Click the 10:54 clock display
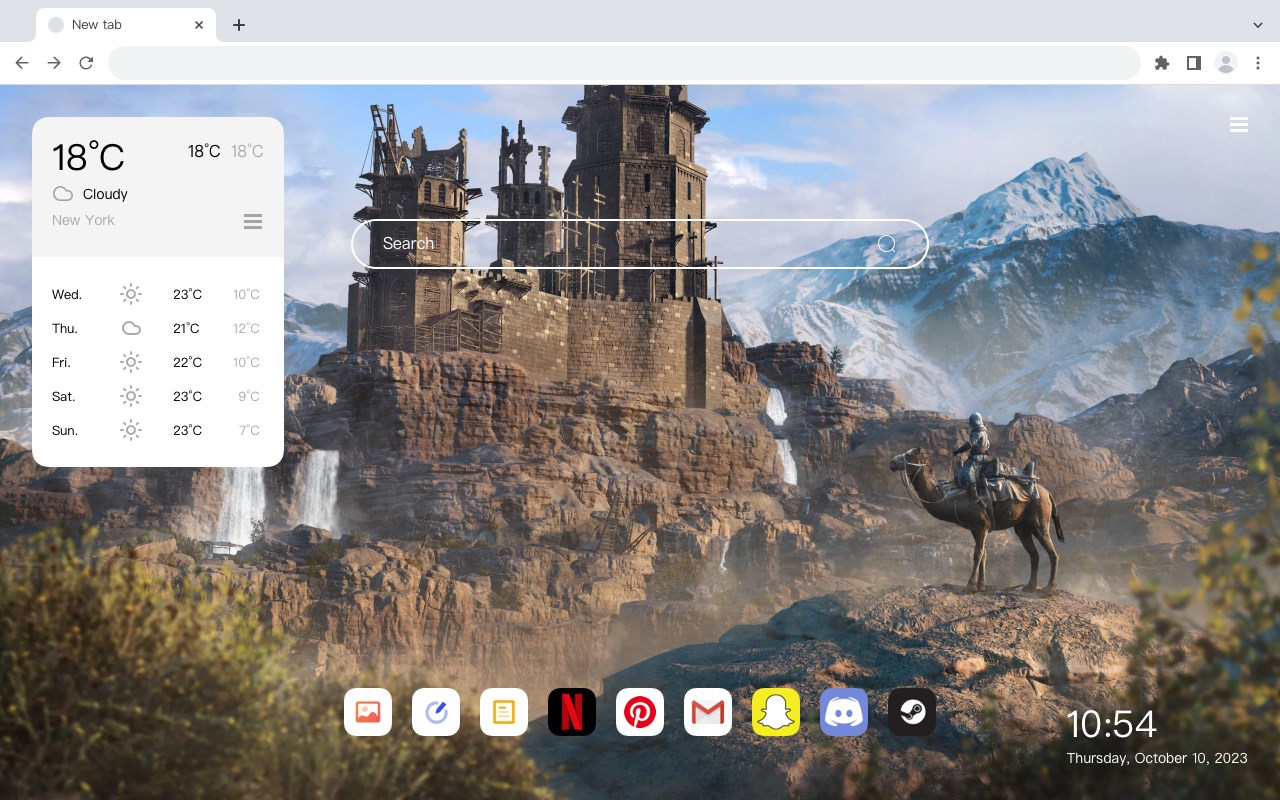 [x=1111, y=724]
